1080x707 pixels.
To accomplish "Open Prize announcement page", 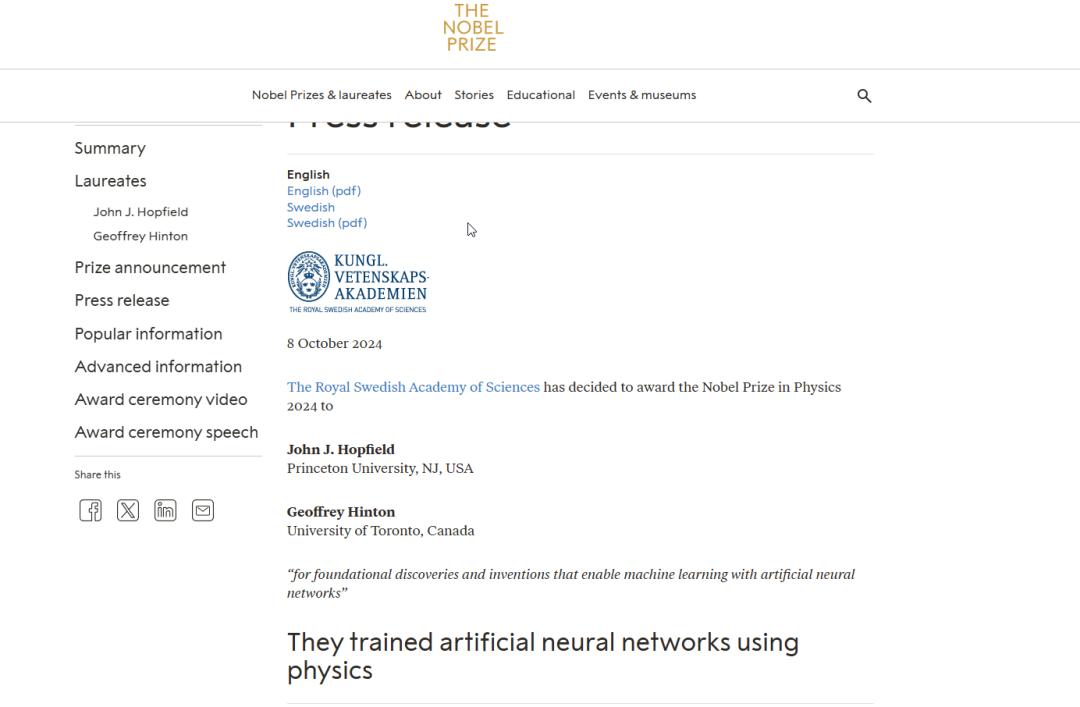I will click(x=150, y=267).
